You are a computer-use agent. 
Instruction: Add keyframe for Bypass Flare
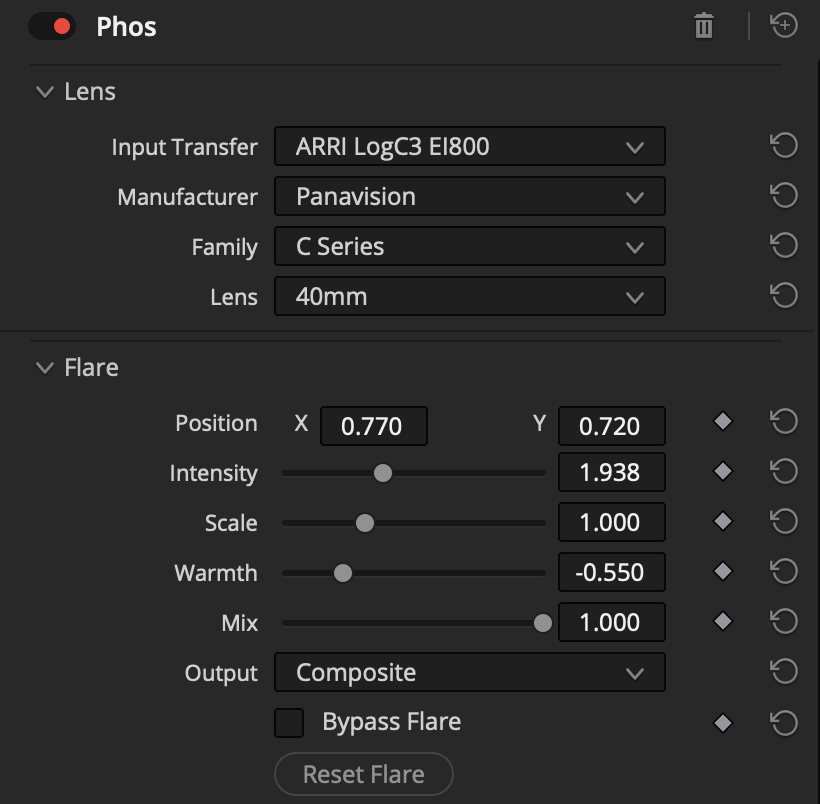[723, 723]
